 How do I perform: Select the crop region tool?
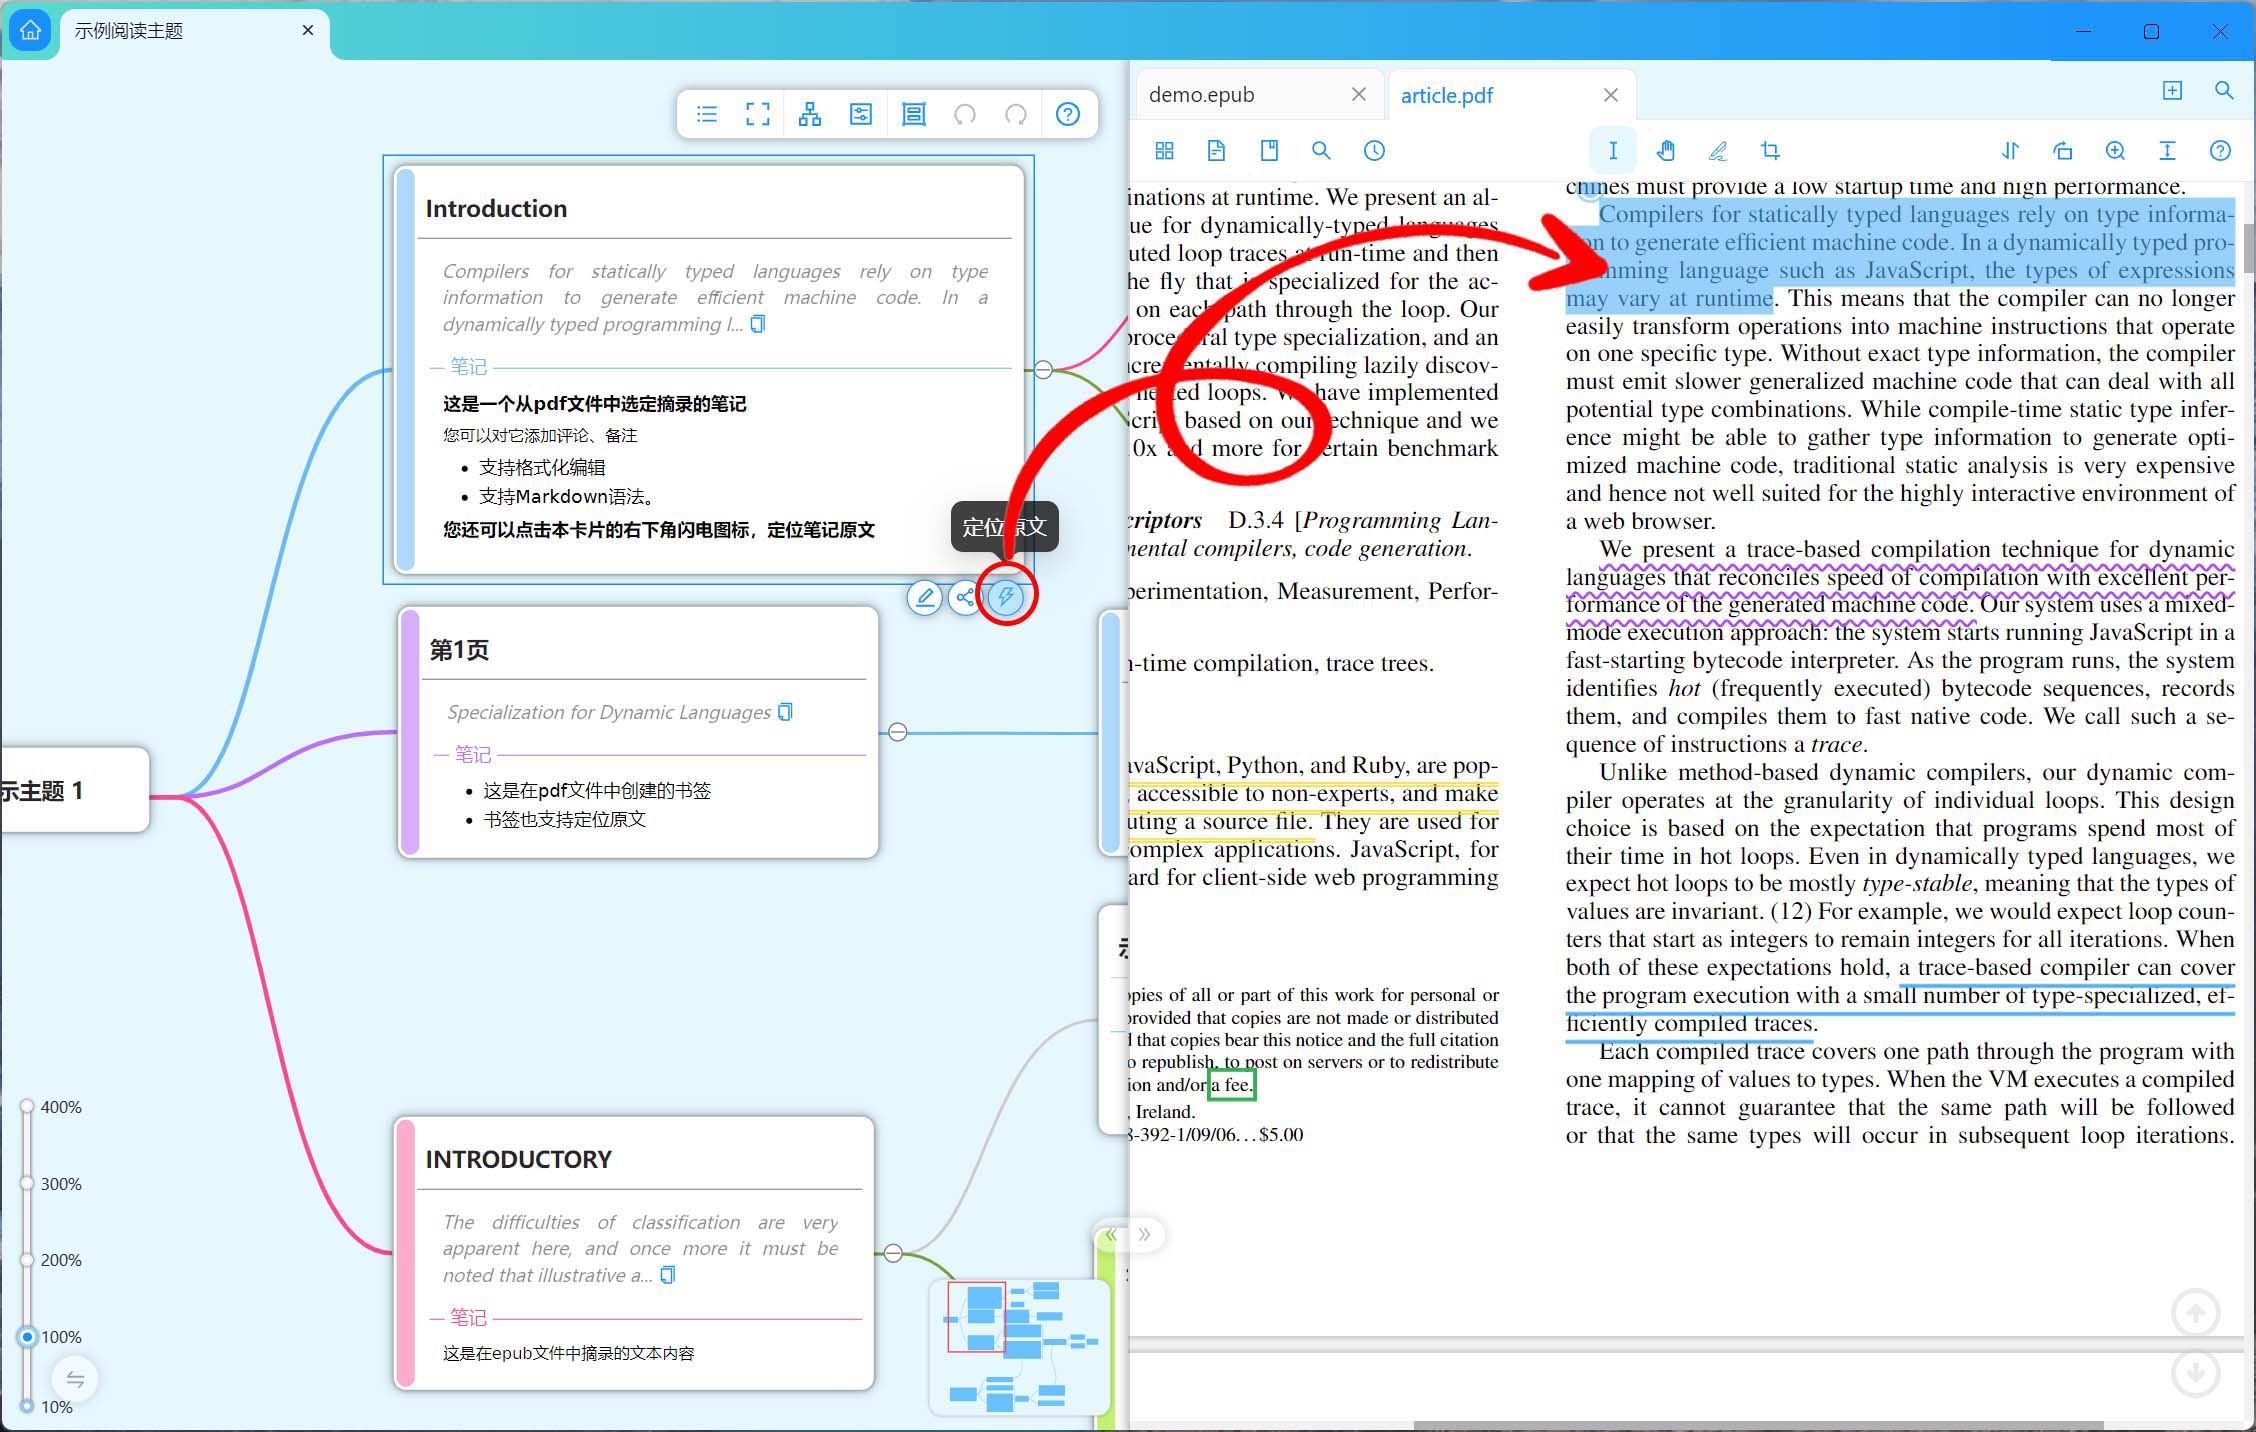1770,151
